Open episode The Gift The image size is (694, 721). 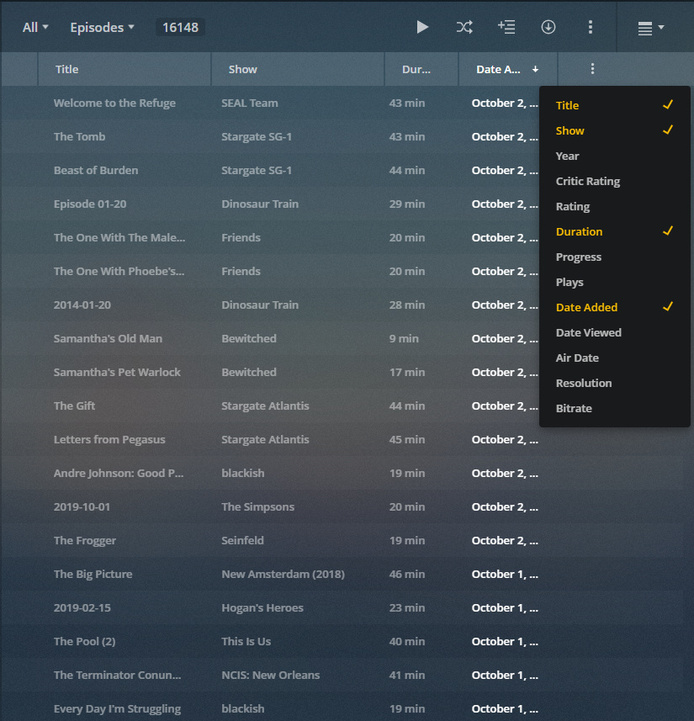(74, 406)
